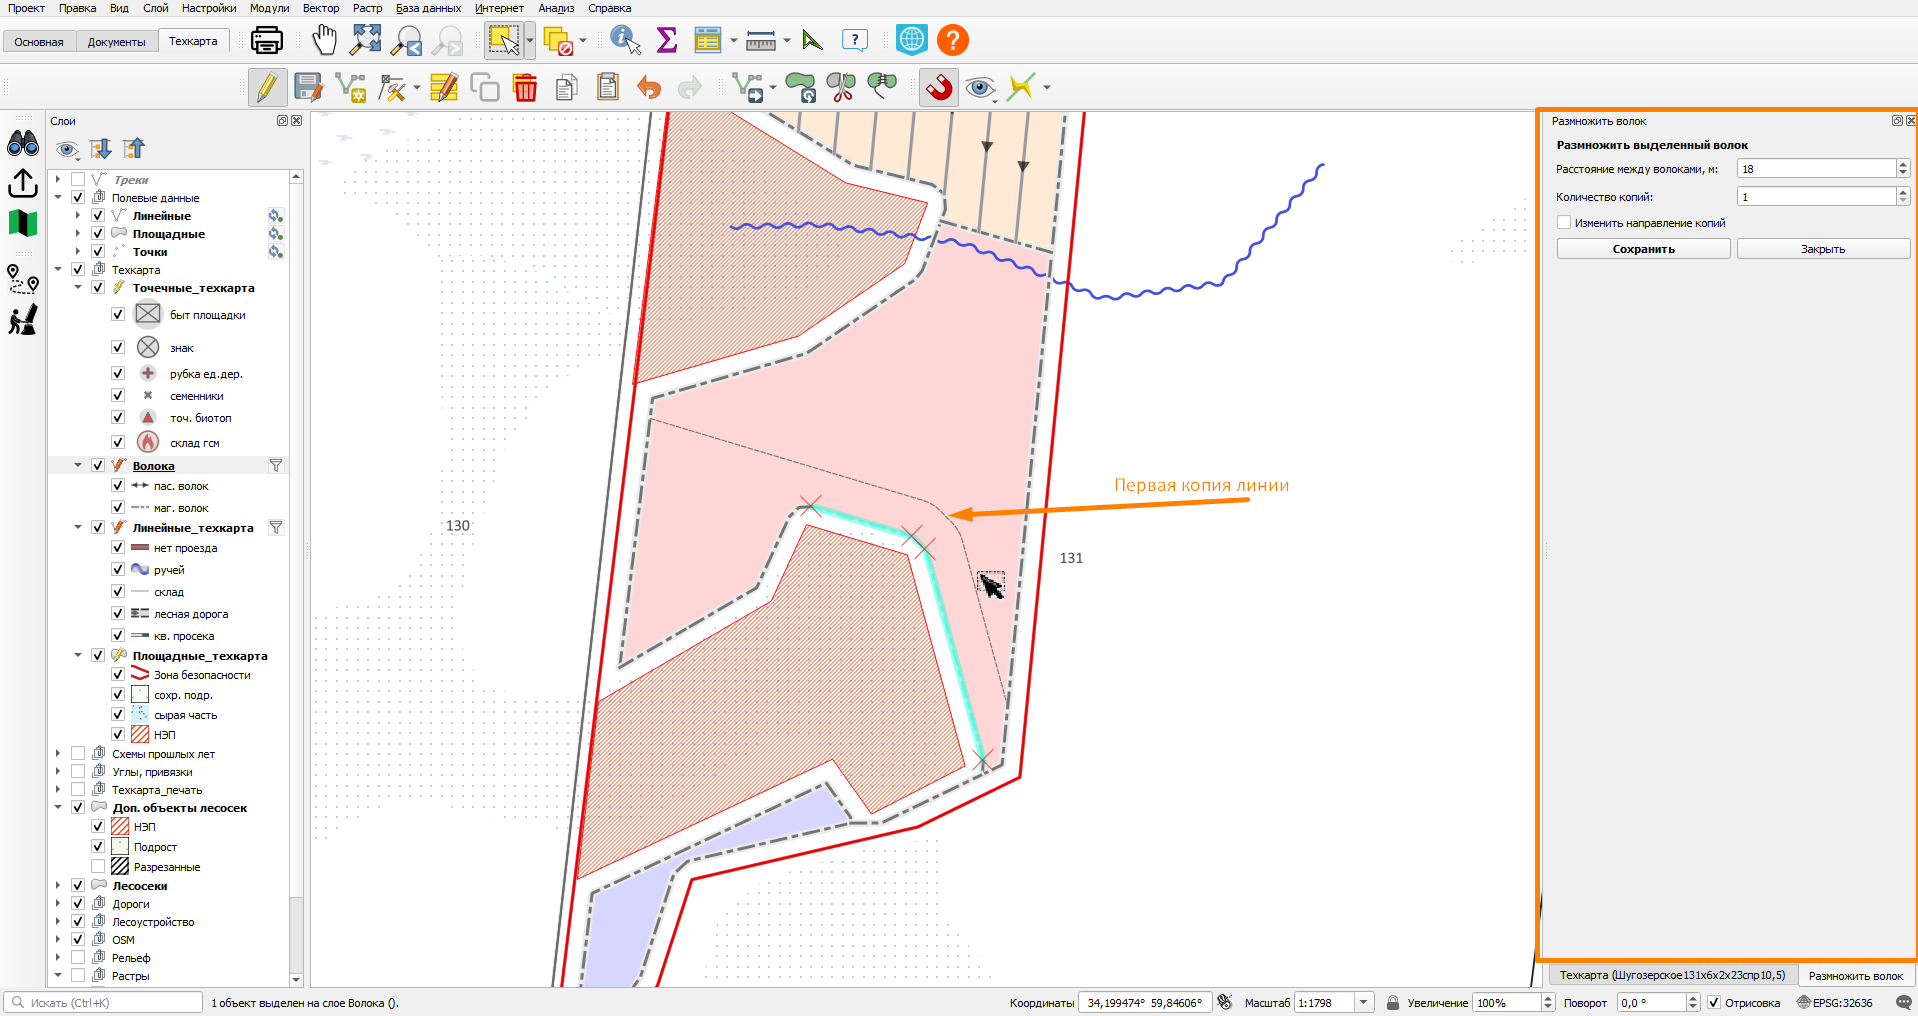Screen dimensions: 1918x1016
Task: Click the Закрыть button
Action: (x=1823, y=249)
